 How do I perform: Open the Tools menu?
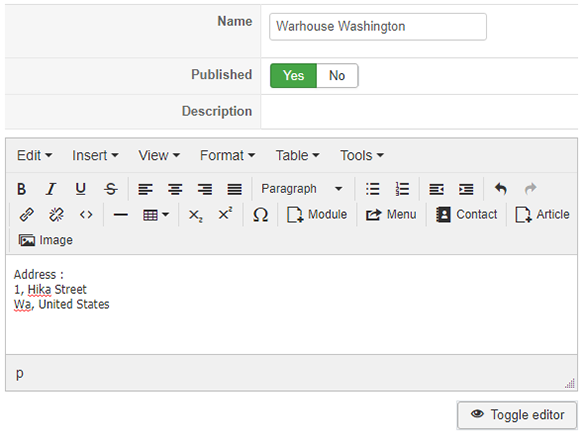362,156
